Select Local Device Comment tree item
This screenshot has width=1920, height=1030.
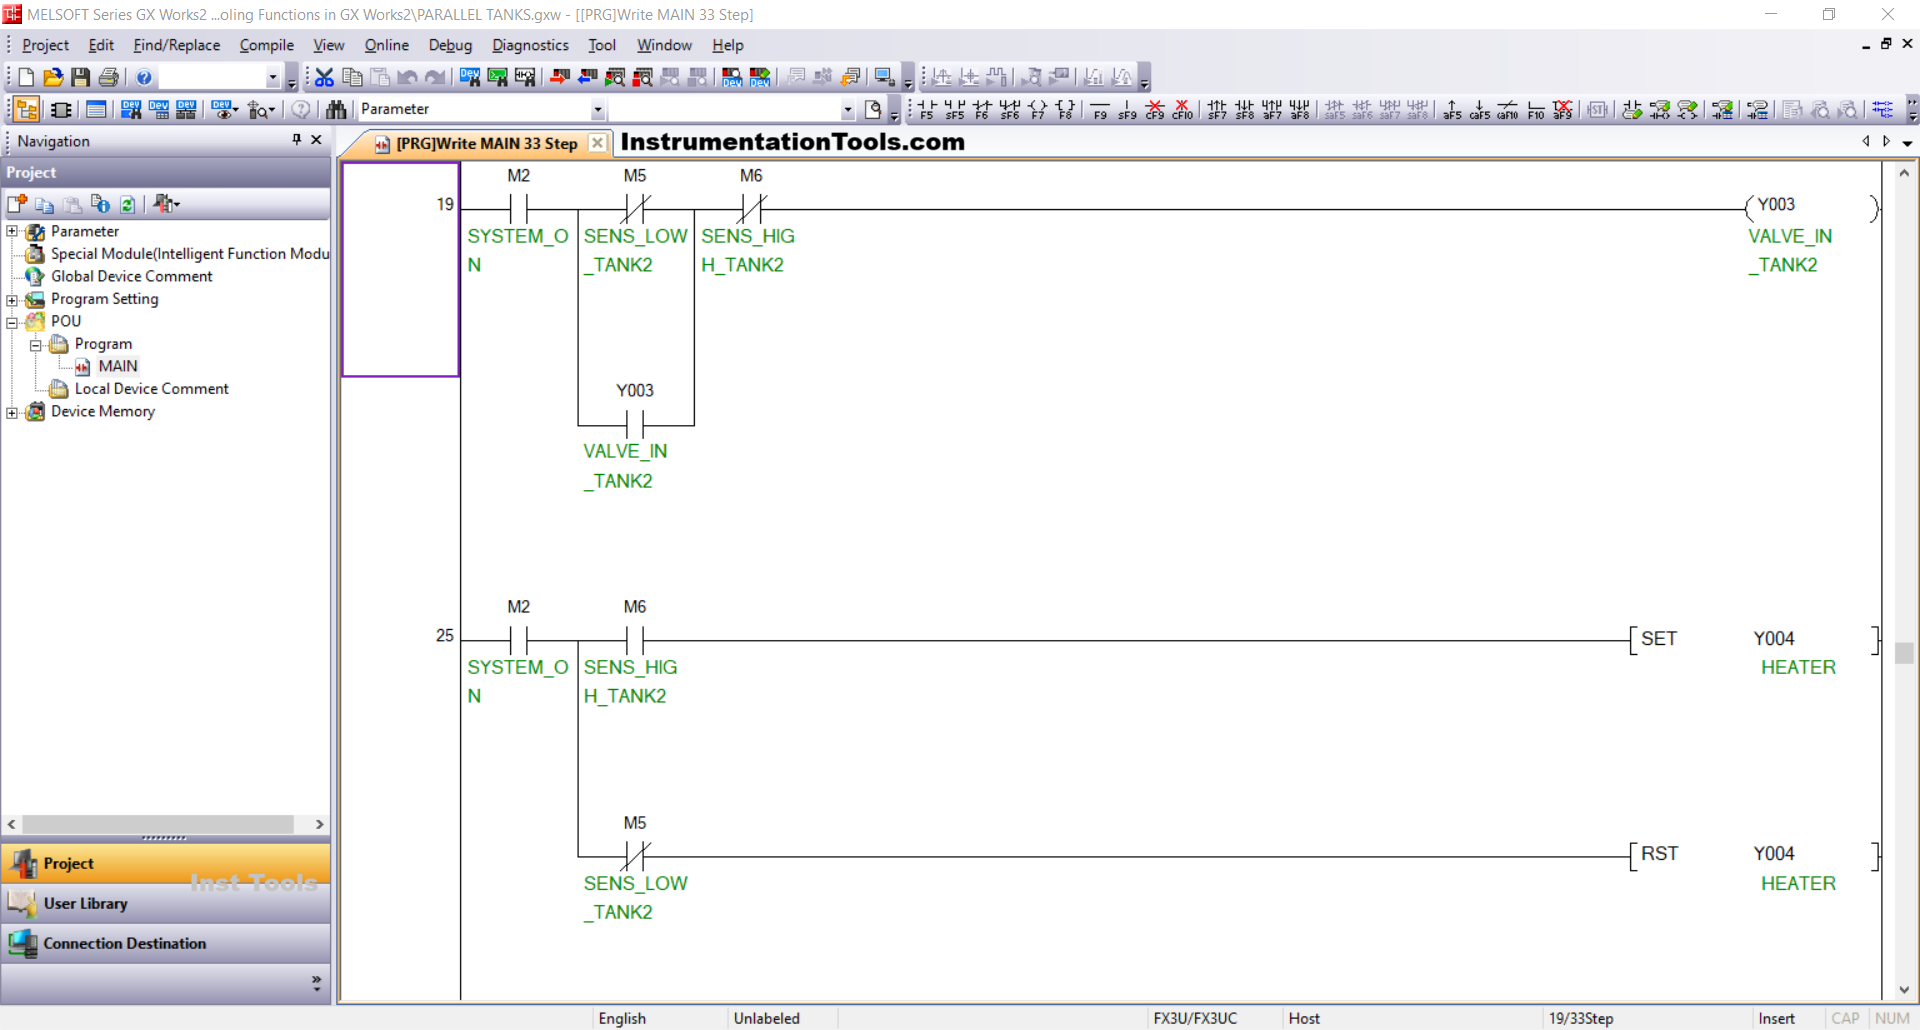pyautogui.click(x=151, y=389)
